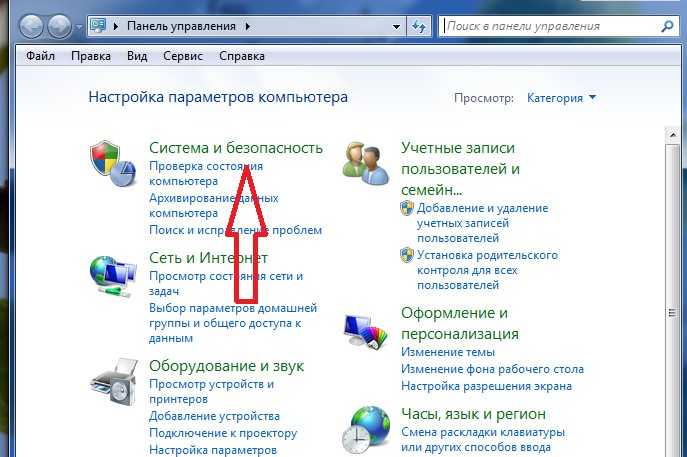Open the Категория view dropdown
687x457 pixels.
pyautogui.click(x=561, y=98)
